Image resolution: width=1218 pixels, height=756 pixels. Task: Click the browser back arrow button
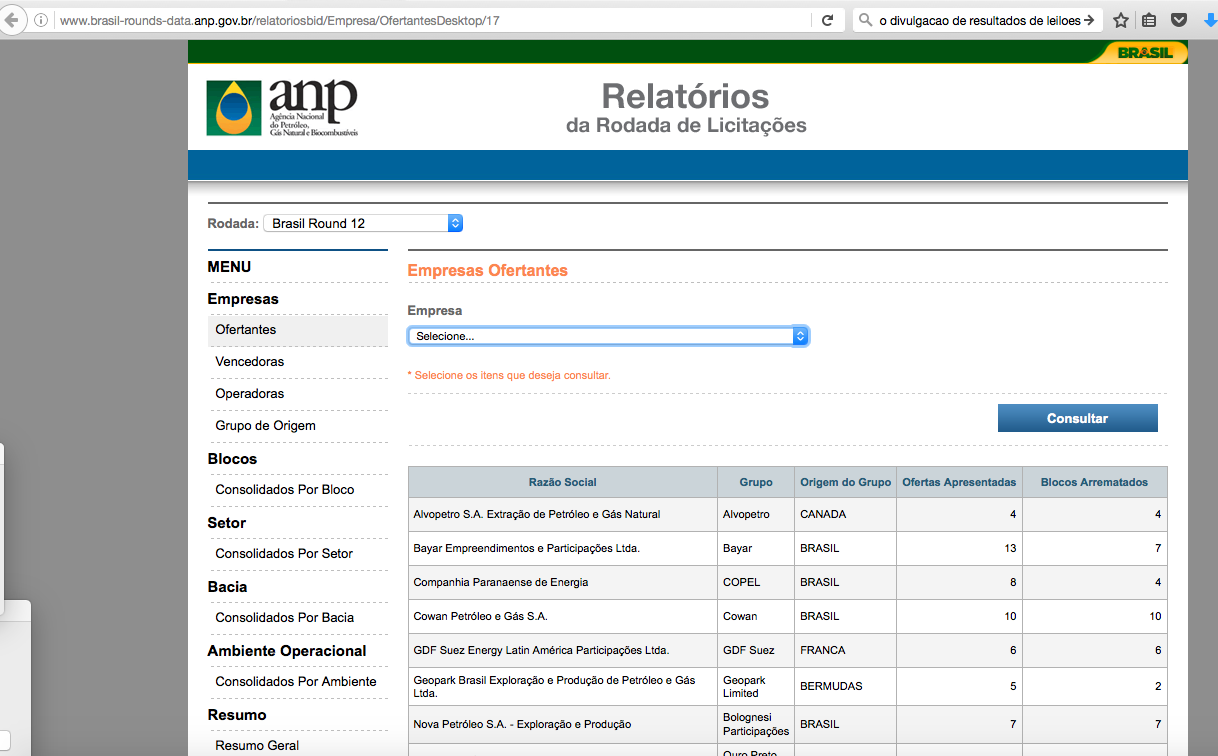click(x=10, y=20)
